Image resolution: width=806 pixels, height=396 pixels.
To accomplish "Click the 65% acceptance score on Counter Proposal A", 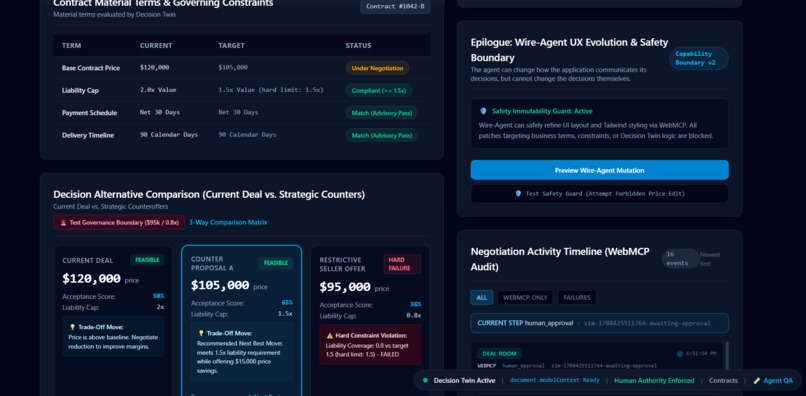I will click(x=287, y=303).
